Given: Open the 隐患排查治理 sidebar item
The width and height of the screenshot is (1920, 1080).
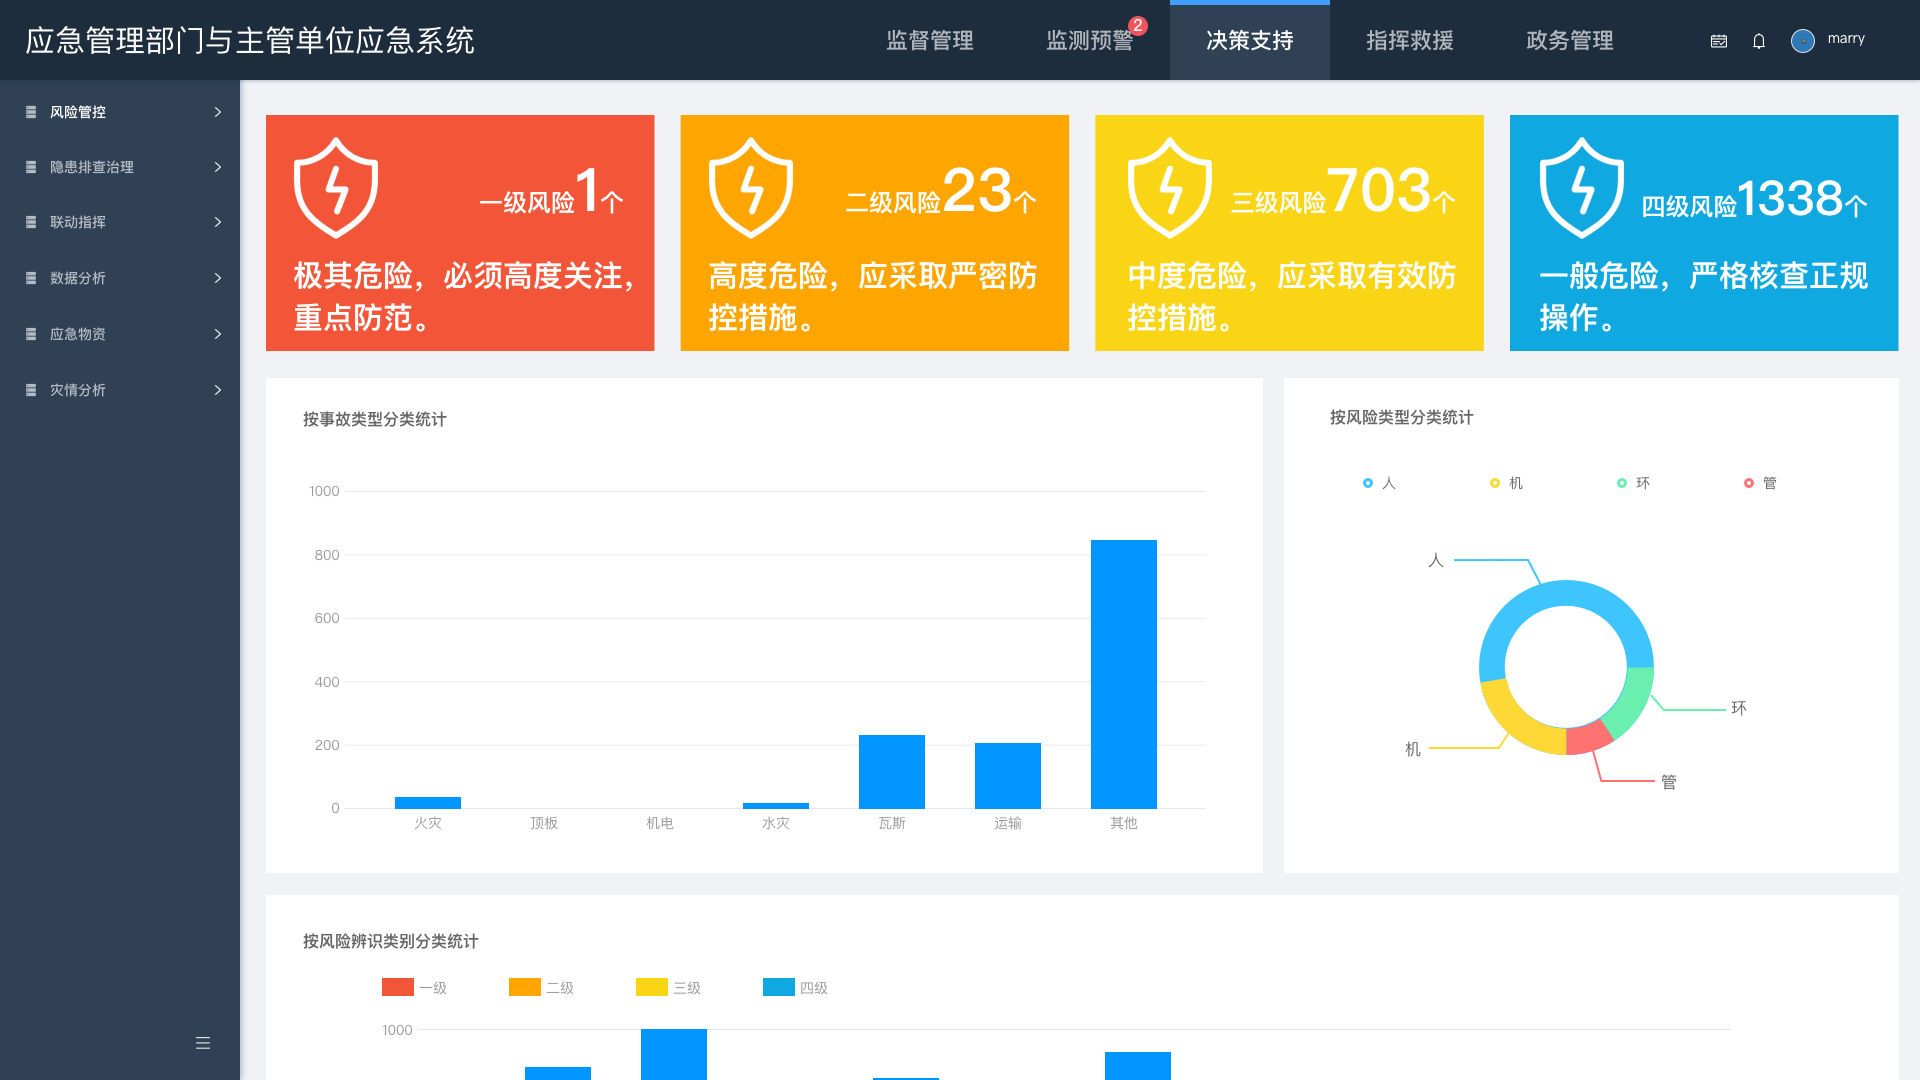Looking at the screenshot, I should [92, 167].
